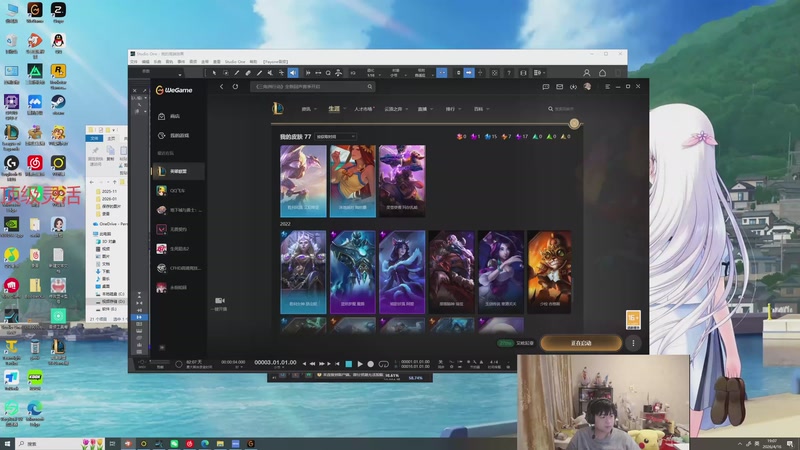Click Studio One zoom magnifier tool
This screenshot has width=800, height=450.
328,73
